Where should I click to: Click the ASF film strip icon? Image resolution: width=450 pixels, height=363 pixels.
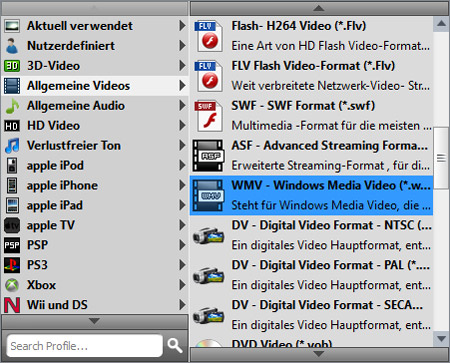[209, 156]
